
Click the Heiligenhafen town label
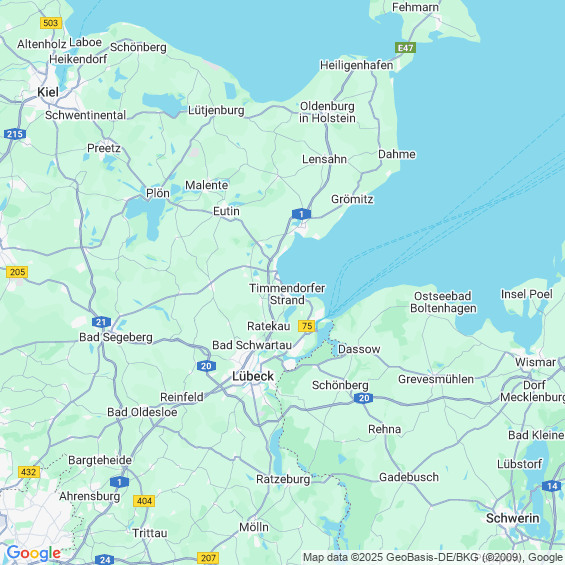pyautogui.click(x=356, y=65)
